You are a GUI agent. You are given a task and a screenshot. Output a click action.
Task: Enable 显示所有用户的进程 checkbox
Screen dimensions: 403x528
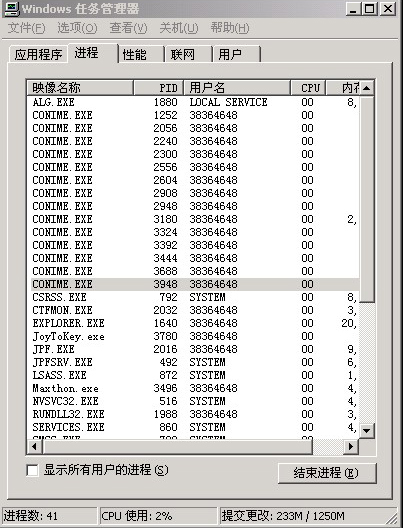click(32, 470)
